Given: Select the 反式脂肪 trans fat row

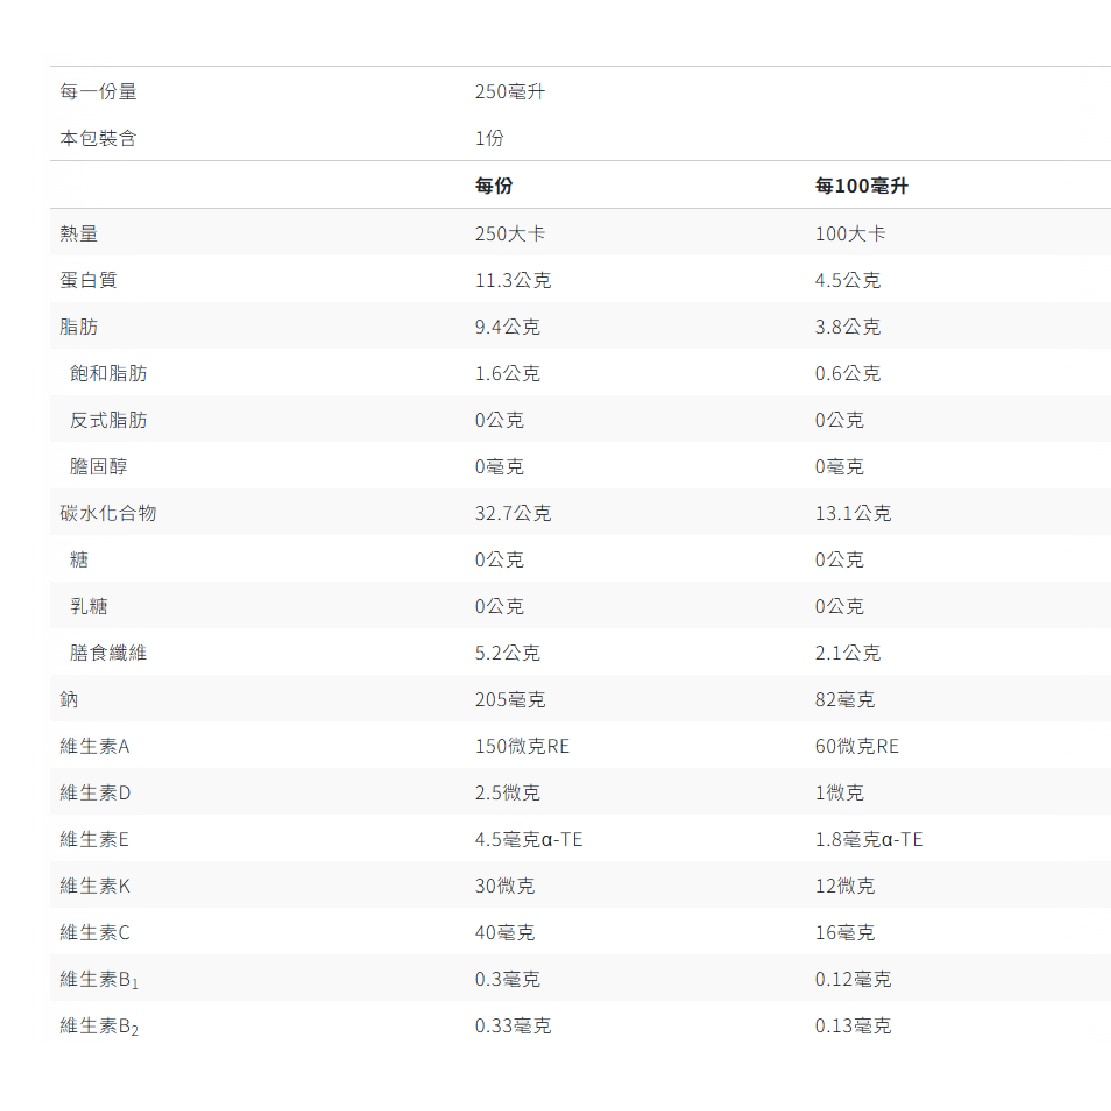Looking at the screenshot, I should click(108, 420).
